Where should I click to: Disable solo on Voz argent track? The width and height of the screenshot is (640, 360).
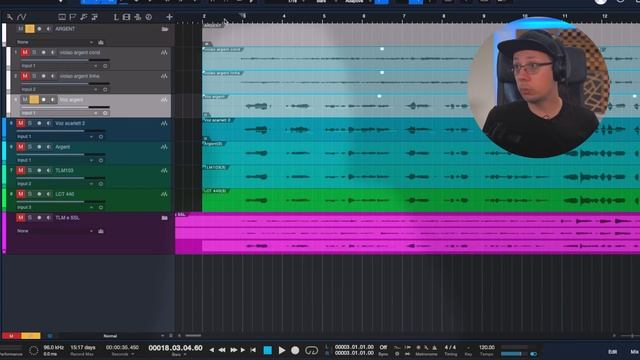click(x=34, y=100)
